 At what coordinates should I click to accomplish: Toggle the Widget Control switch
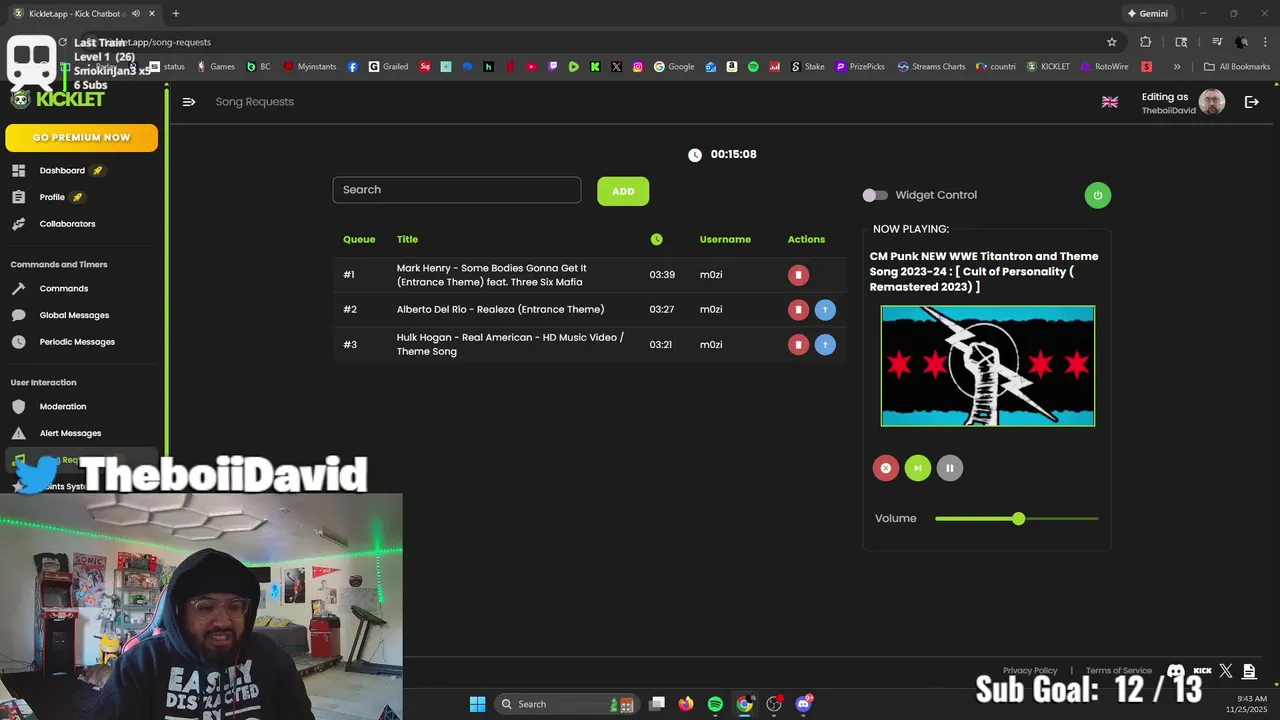pos(875,195)
